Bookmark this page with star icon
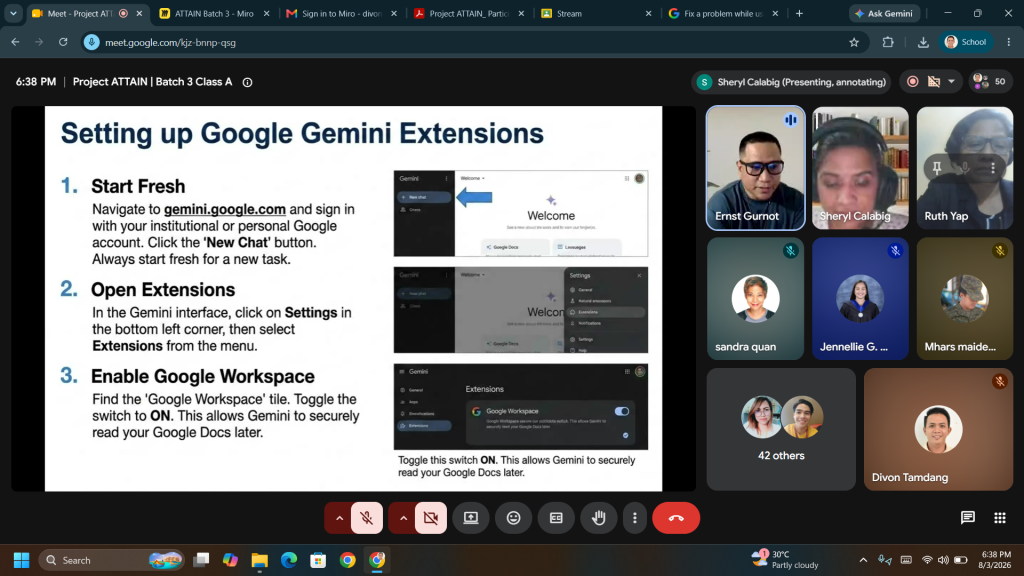The image size is (1024, 576). [854, 42]
